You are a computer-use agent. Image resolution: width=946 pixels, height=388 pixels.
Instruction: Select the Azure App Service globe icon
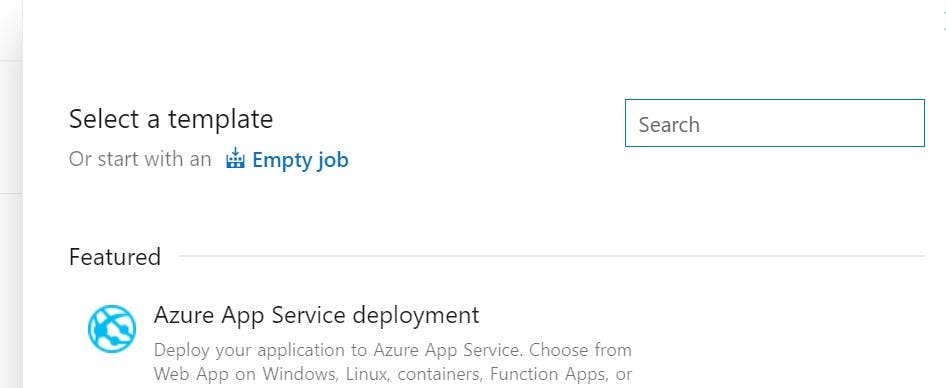[112, 329]
